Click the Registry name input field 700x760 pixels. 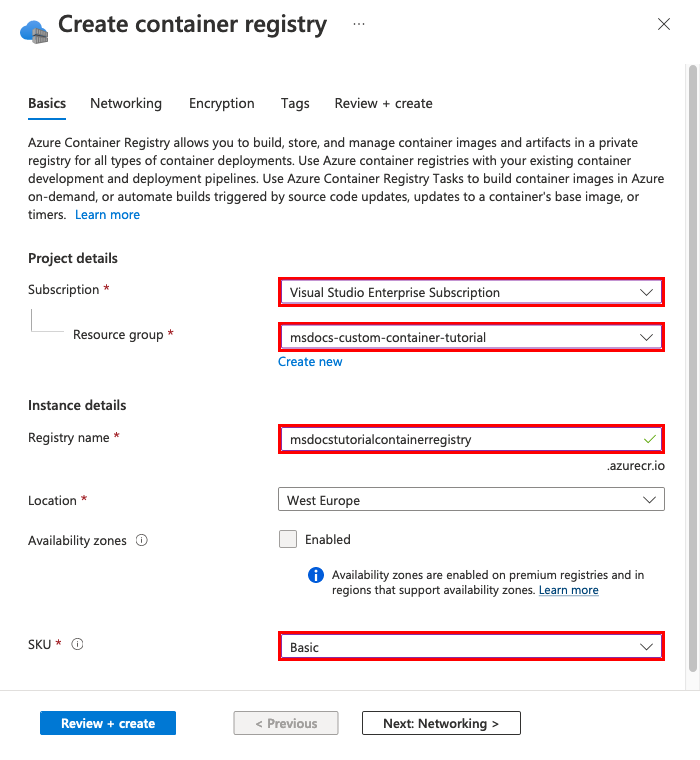(x=460, y=439)
